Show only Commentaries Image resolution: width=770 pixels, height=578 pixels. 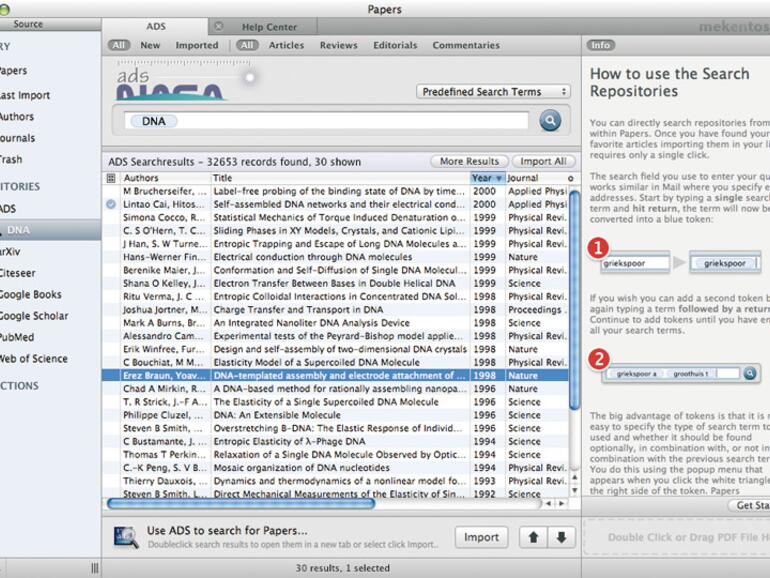coord(466,45)
